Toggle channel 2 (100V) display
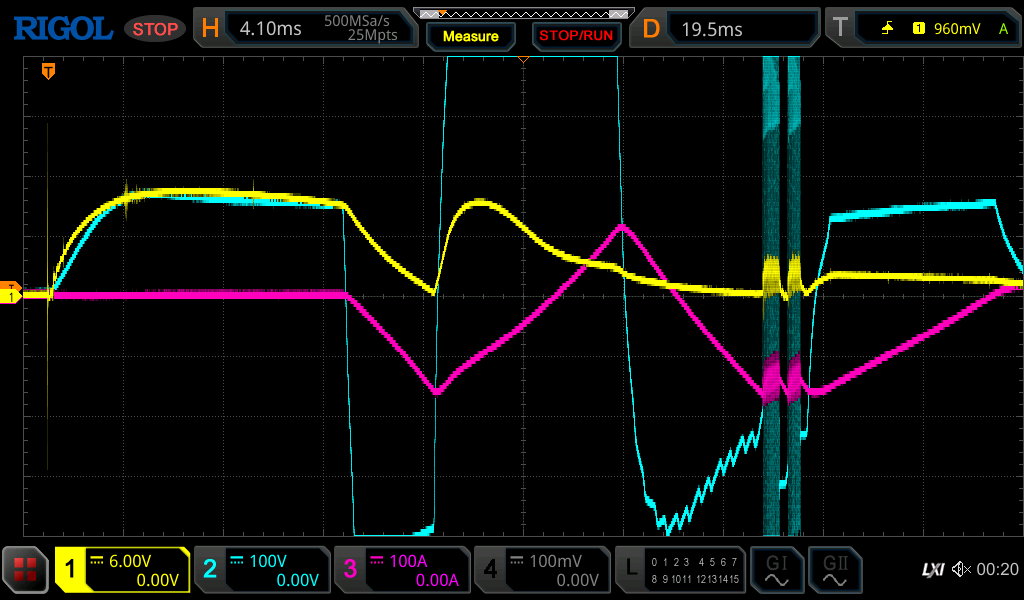The image size is (1024, 600). pyautogui.click(x=262, y=570)
